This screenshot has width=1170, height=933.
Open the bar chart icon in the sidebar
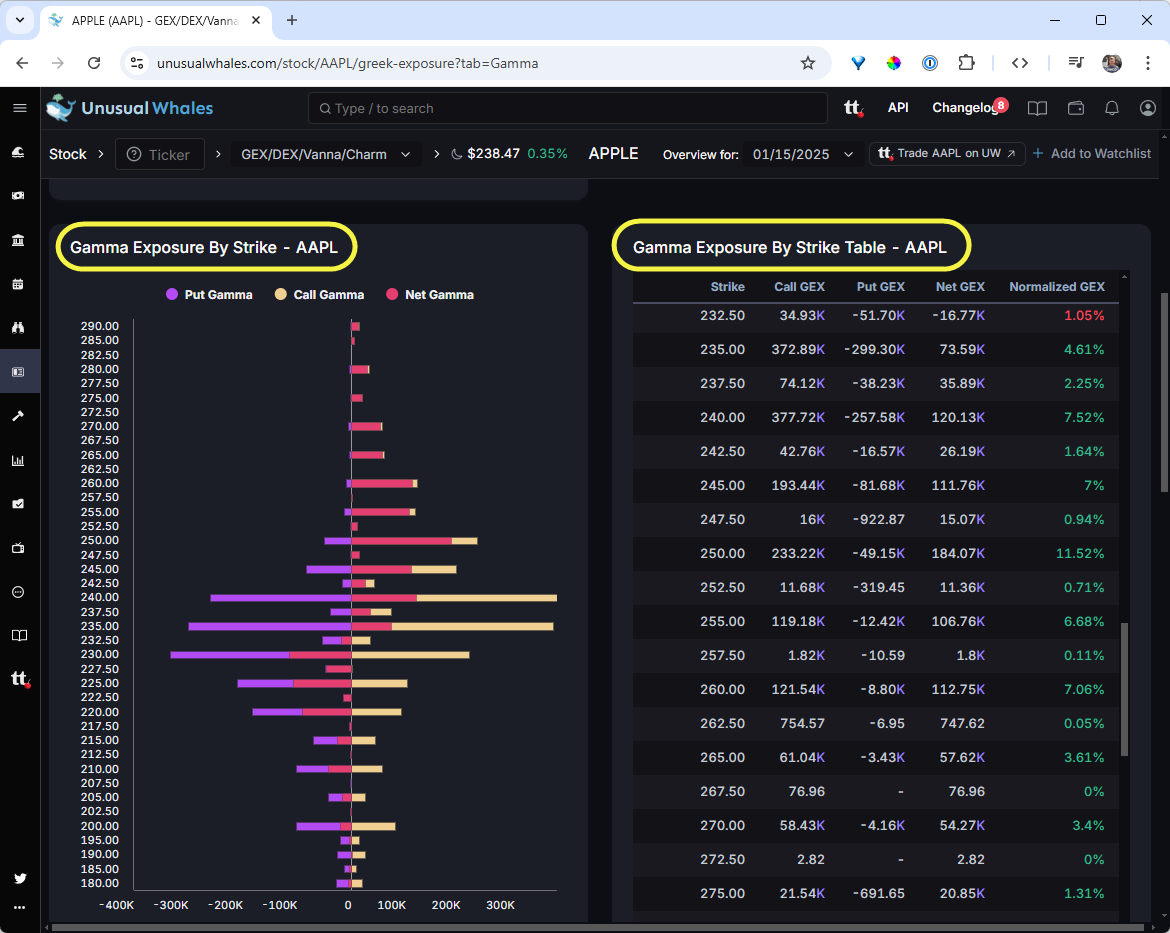[x=19, y=461]
